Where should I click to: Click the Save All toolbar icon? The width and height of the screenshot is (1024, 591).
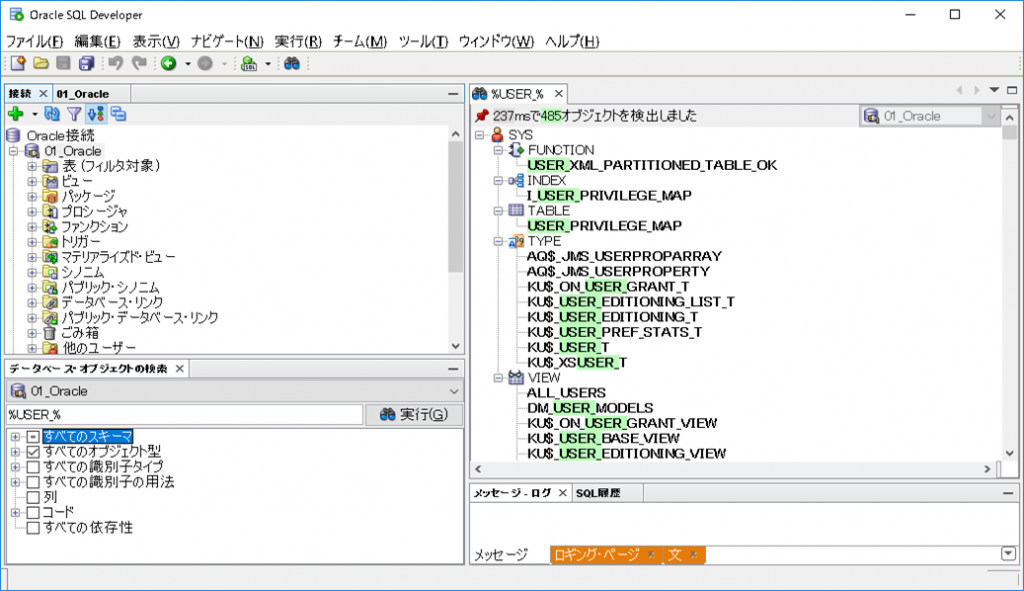click(86, 63)
